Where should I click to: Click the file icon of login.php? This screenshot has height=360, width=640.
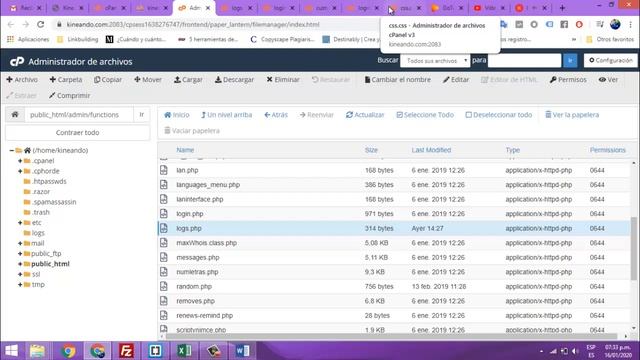(x=164, y=213)
